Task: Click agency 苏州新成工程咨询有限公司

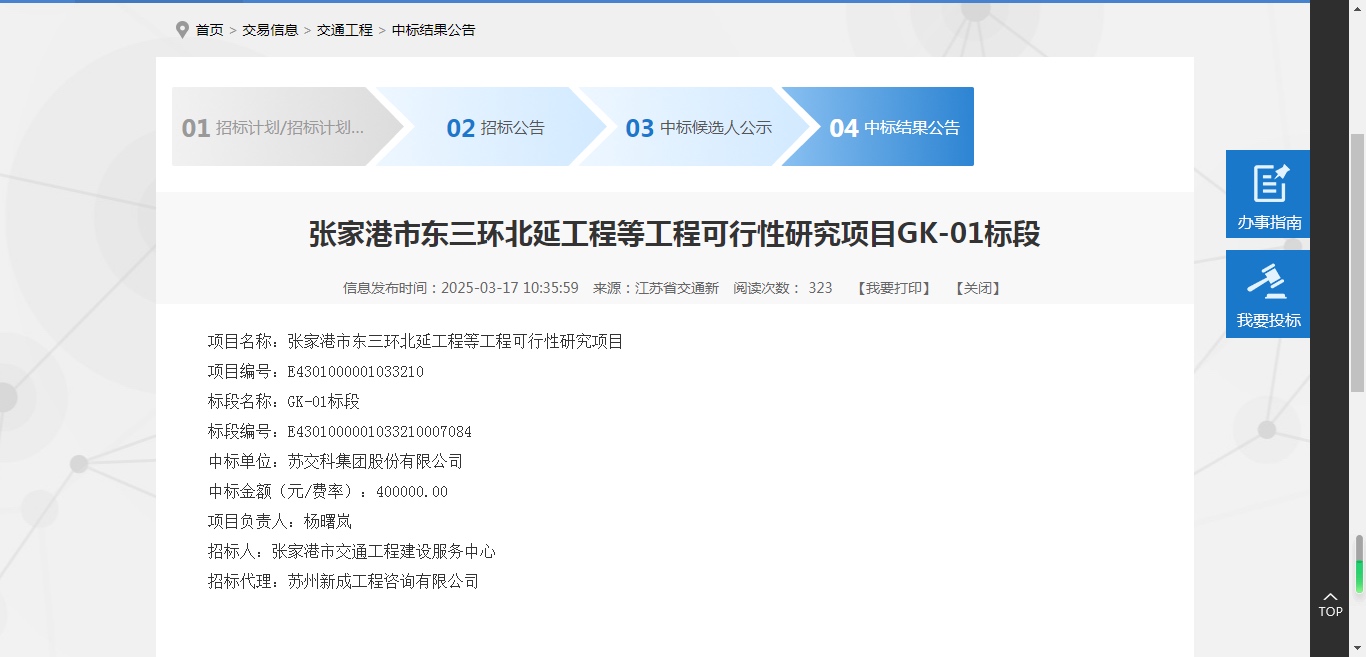Action: 383,582
